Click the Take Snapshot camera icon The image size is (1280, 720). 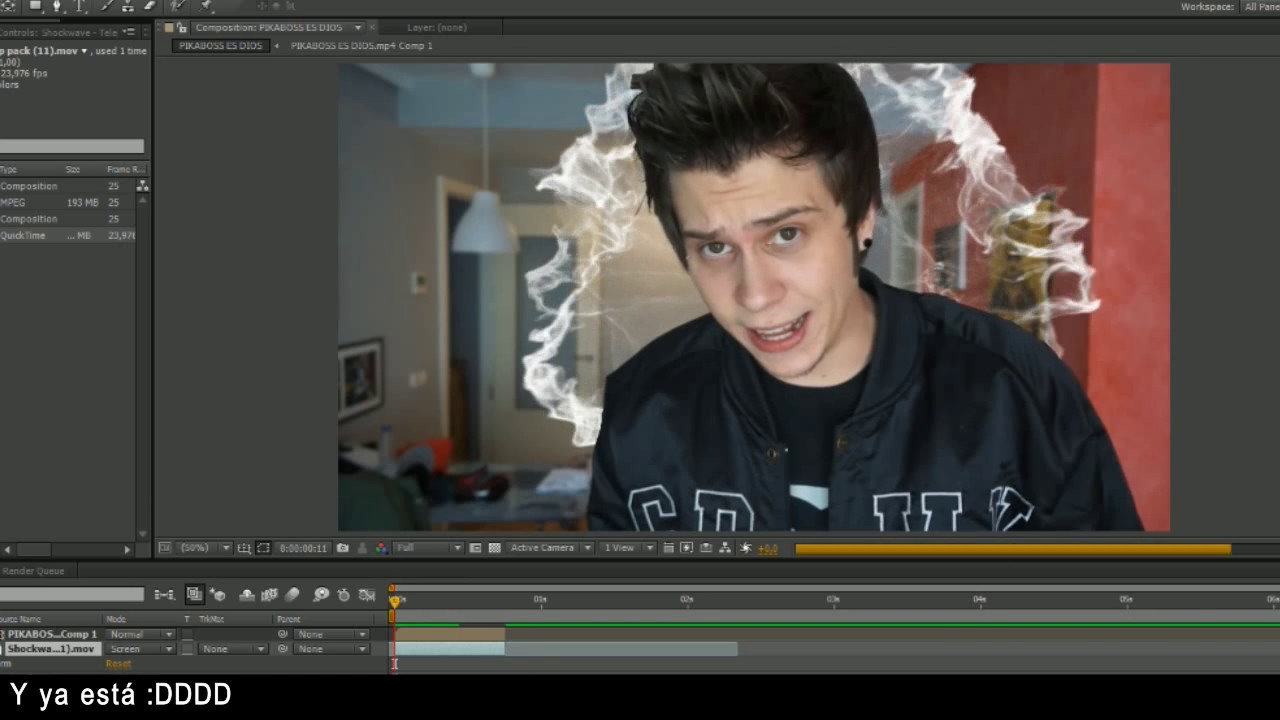(343, 548)
